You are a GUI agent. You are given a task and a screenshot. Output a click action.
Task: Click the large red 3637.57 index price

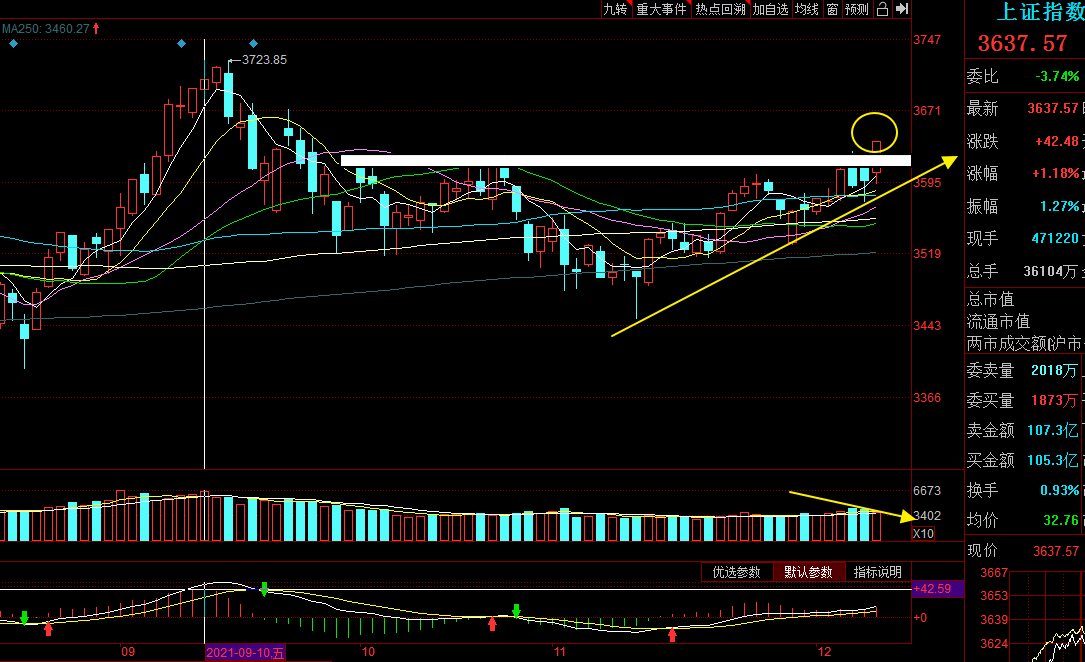click(x=1022, y=44)
